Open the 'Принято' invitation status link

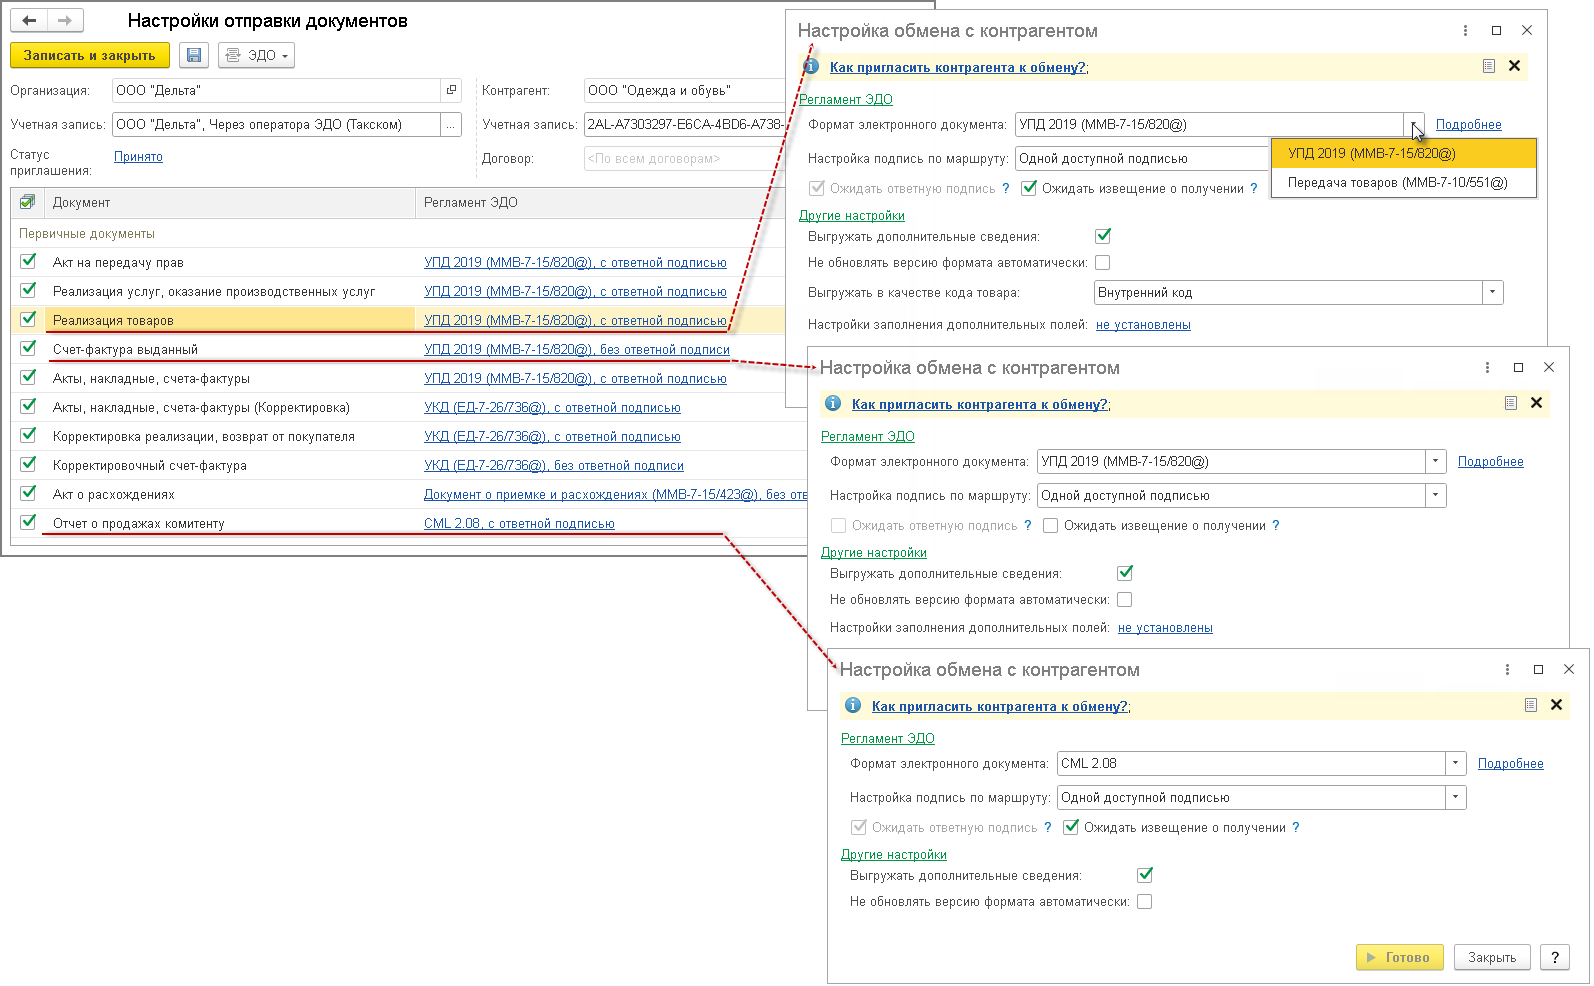tap(138, 156)
